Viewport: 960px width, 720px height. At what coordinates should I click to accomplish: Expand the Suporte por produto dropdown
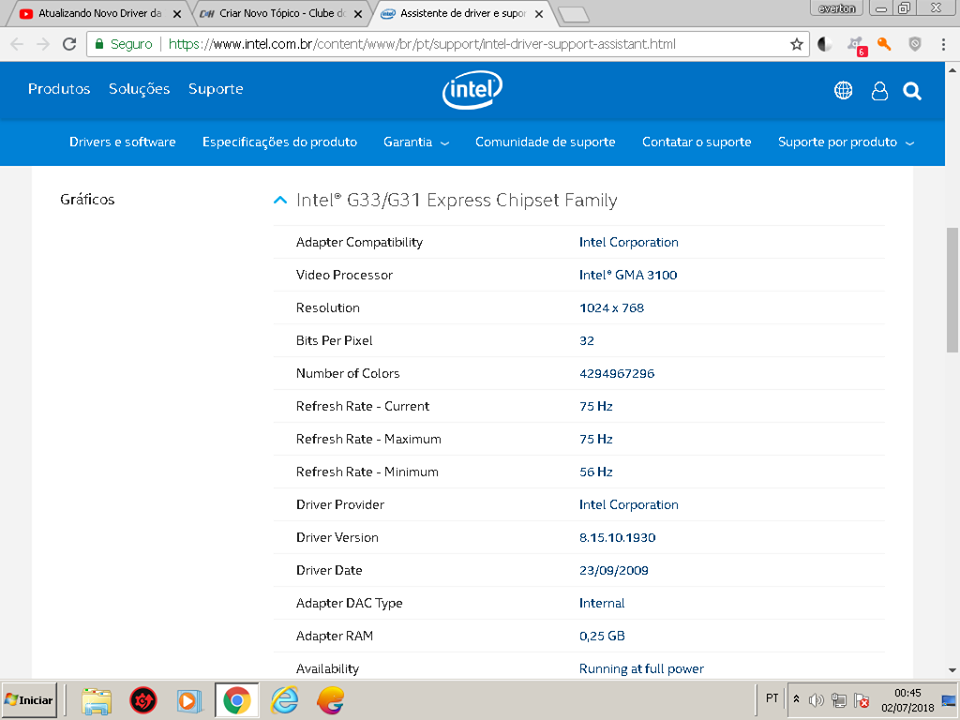pyautogui.click(x=846, y=142)
